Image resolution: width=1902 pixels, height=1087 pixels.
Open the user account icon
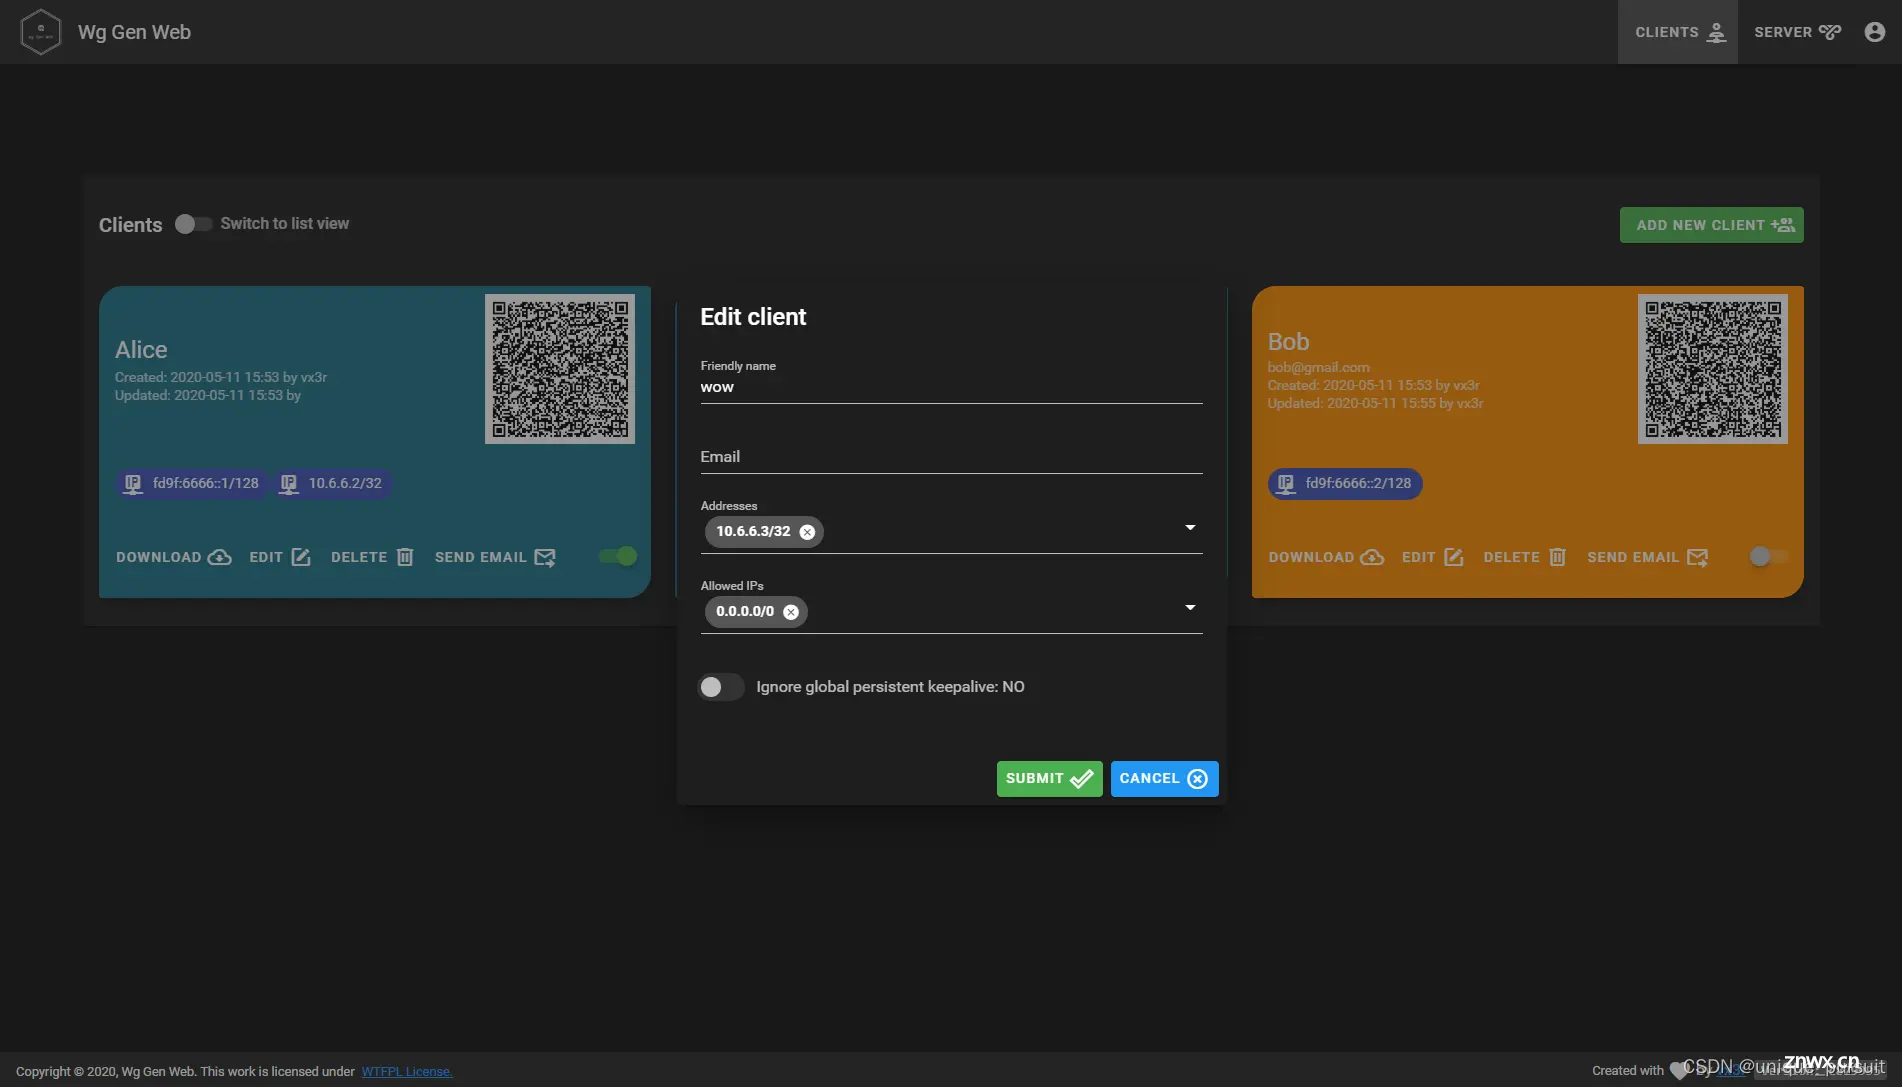(1875, 32)
